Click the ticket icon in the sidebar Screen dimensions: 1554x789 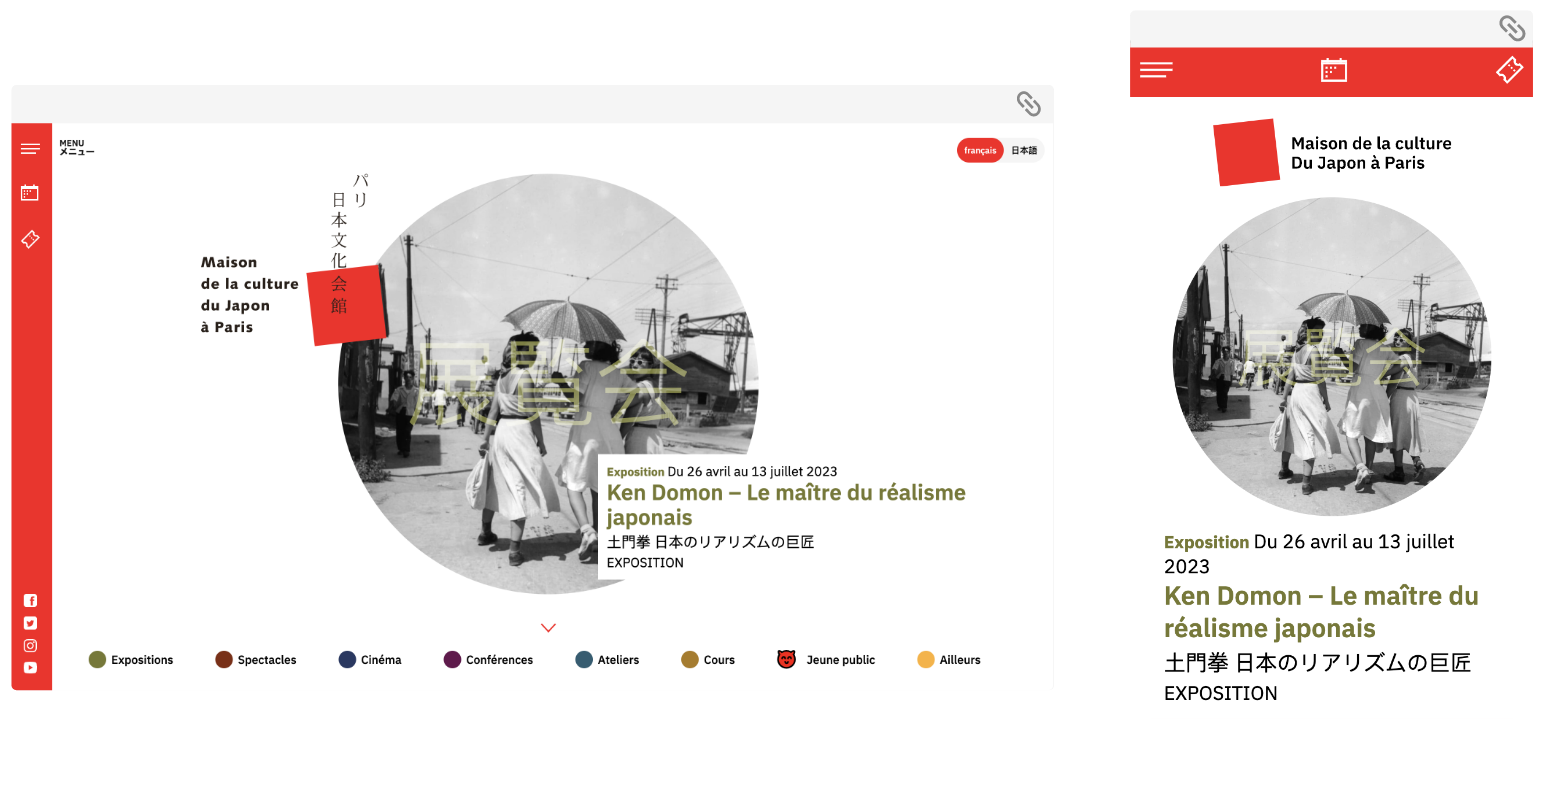[x=30, y=239]
